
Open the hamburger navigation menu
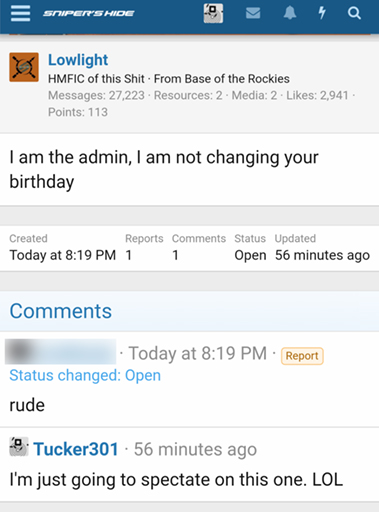[x=20, y=13]
